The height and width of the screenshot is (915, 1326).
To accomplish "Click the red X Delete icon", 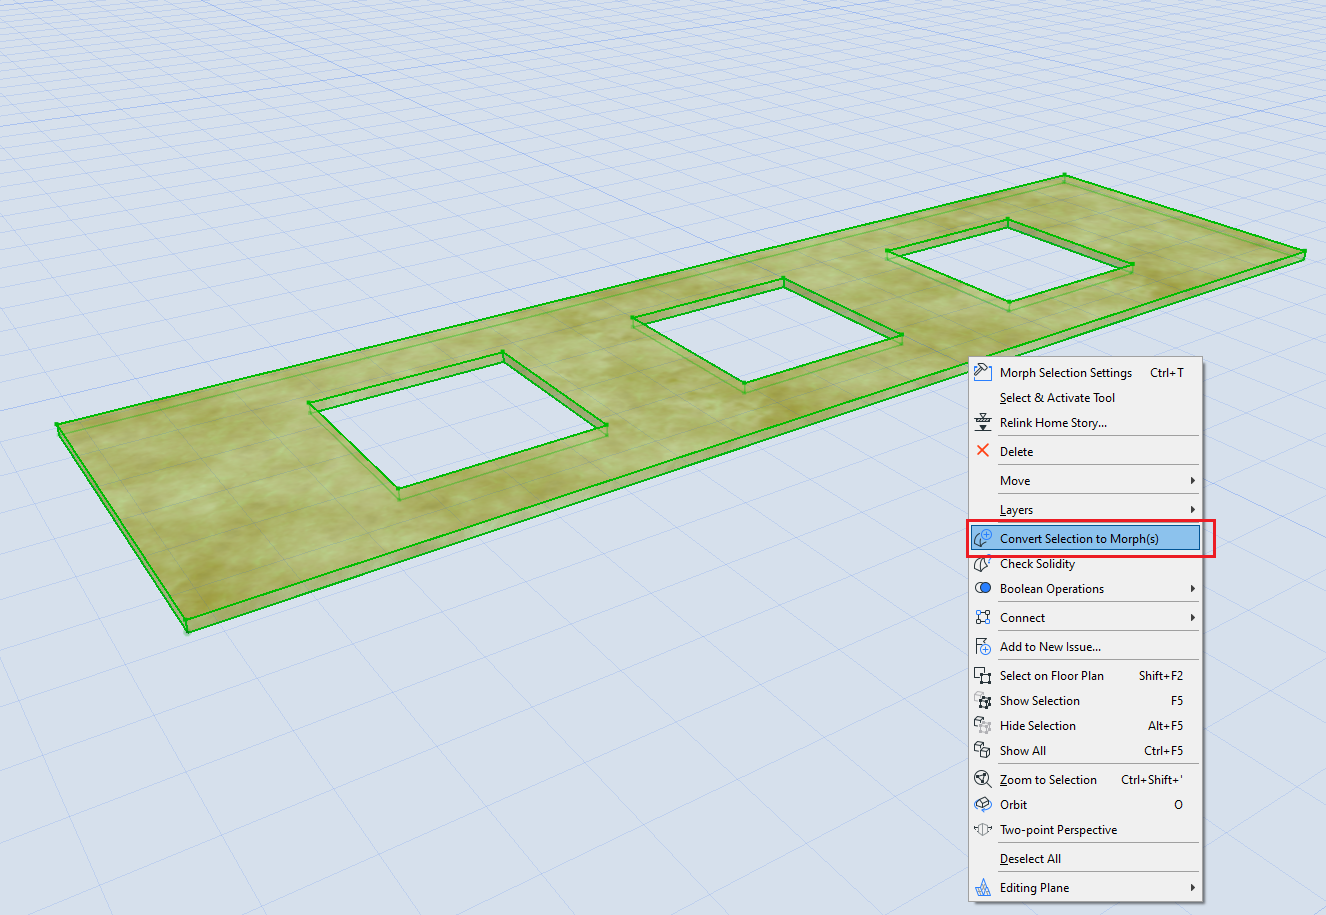I will (x=983, y=451).
